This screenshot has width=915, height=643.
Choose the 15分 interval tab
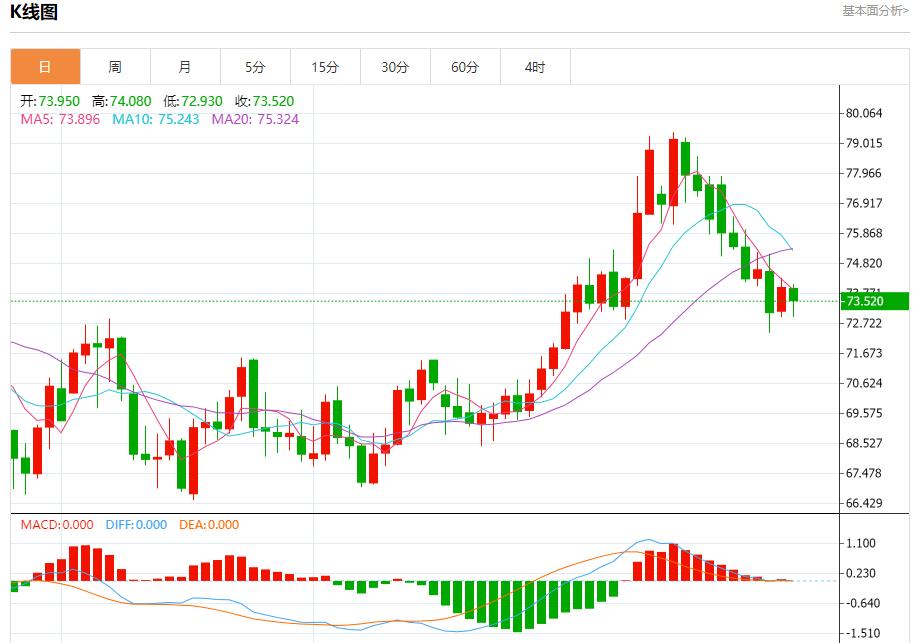click(325, 67)
